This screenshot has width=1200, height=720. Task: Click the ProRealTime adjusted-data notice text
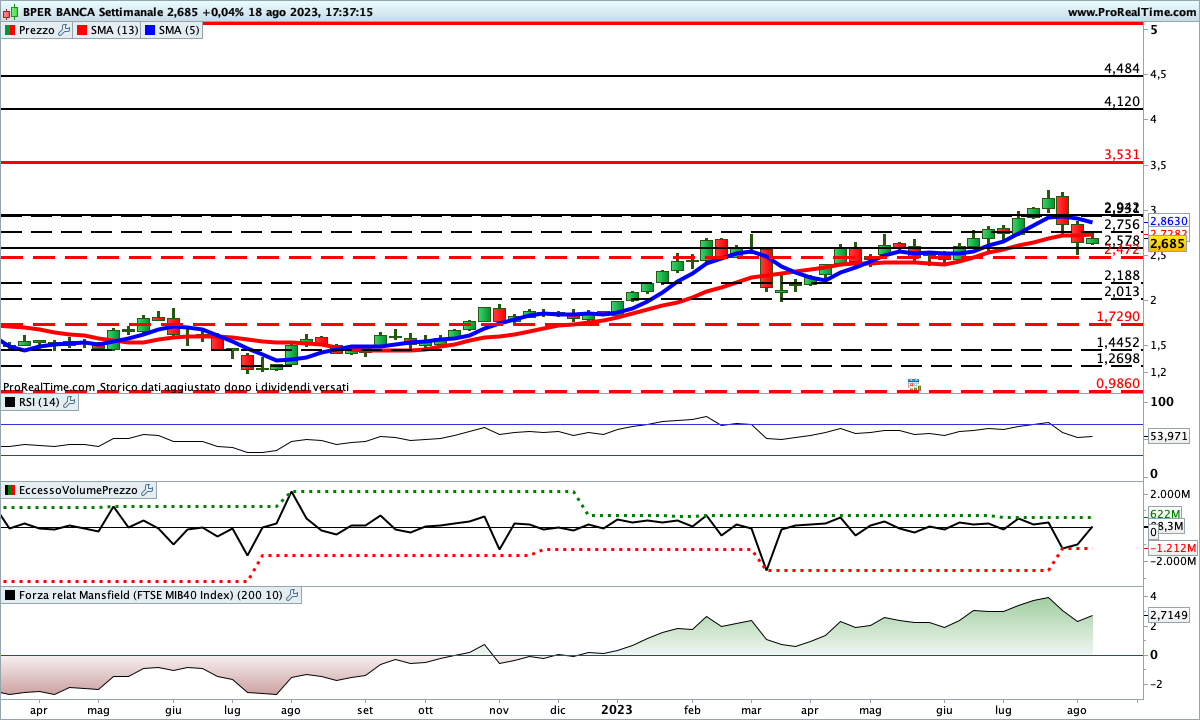(176, 386)
